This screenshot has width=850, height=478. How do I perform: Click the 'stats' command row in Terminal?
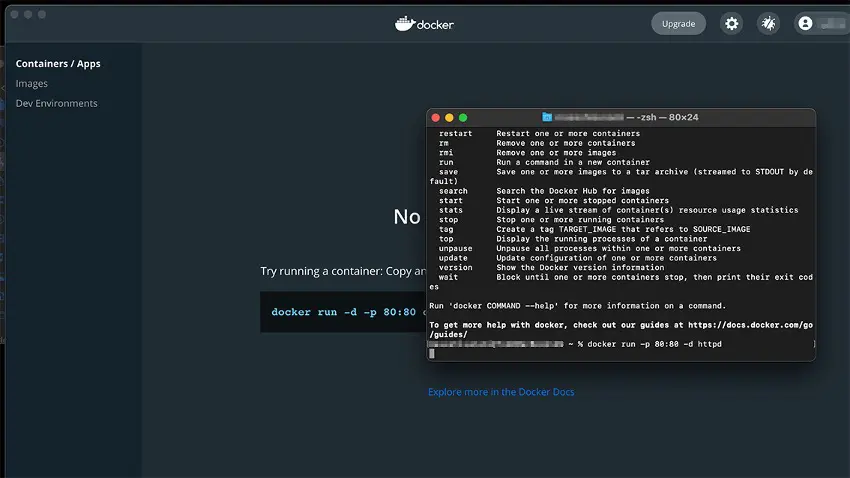point(618,210)
